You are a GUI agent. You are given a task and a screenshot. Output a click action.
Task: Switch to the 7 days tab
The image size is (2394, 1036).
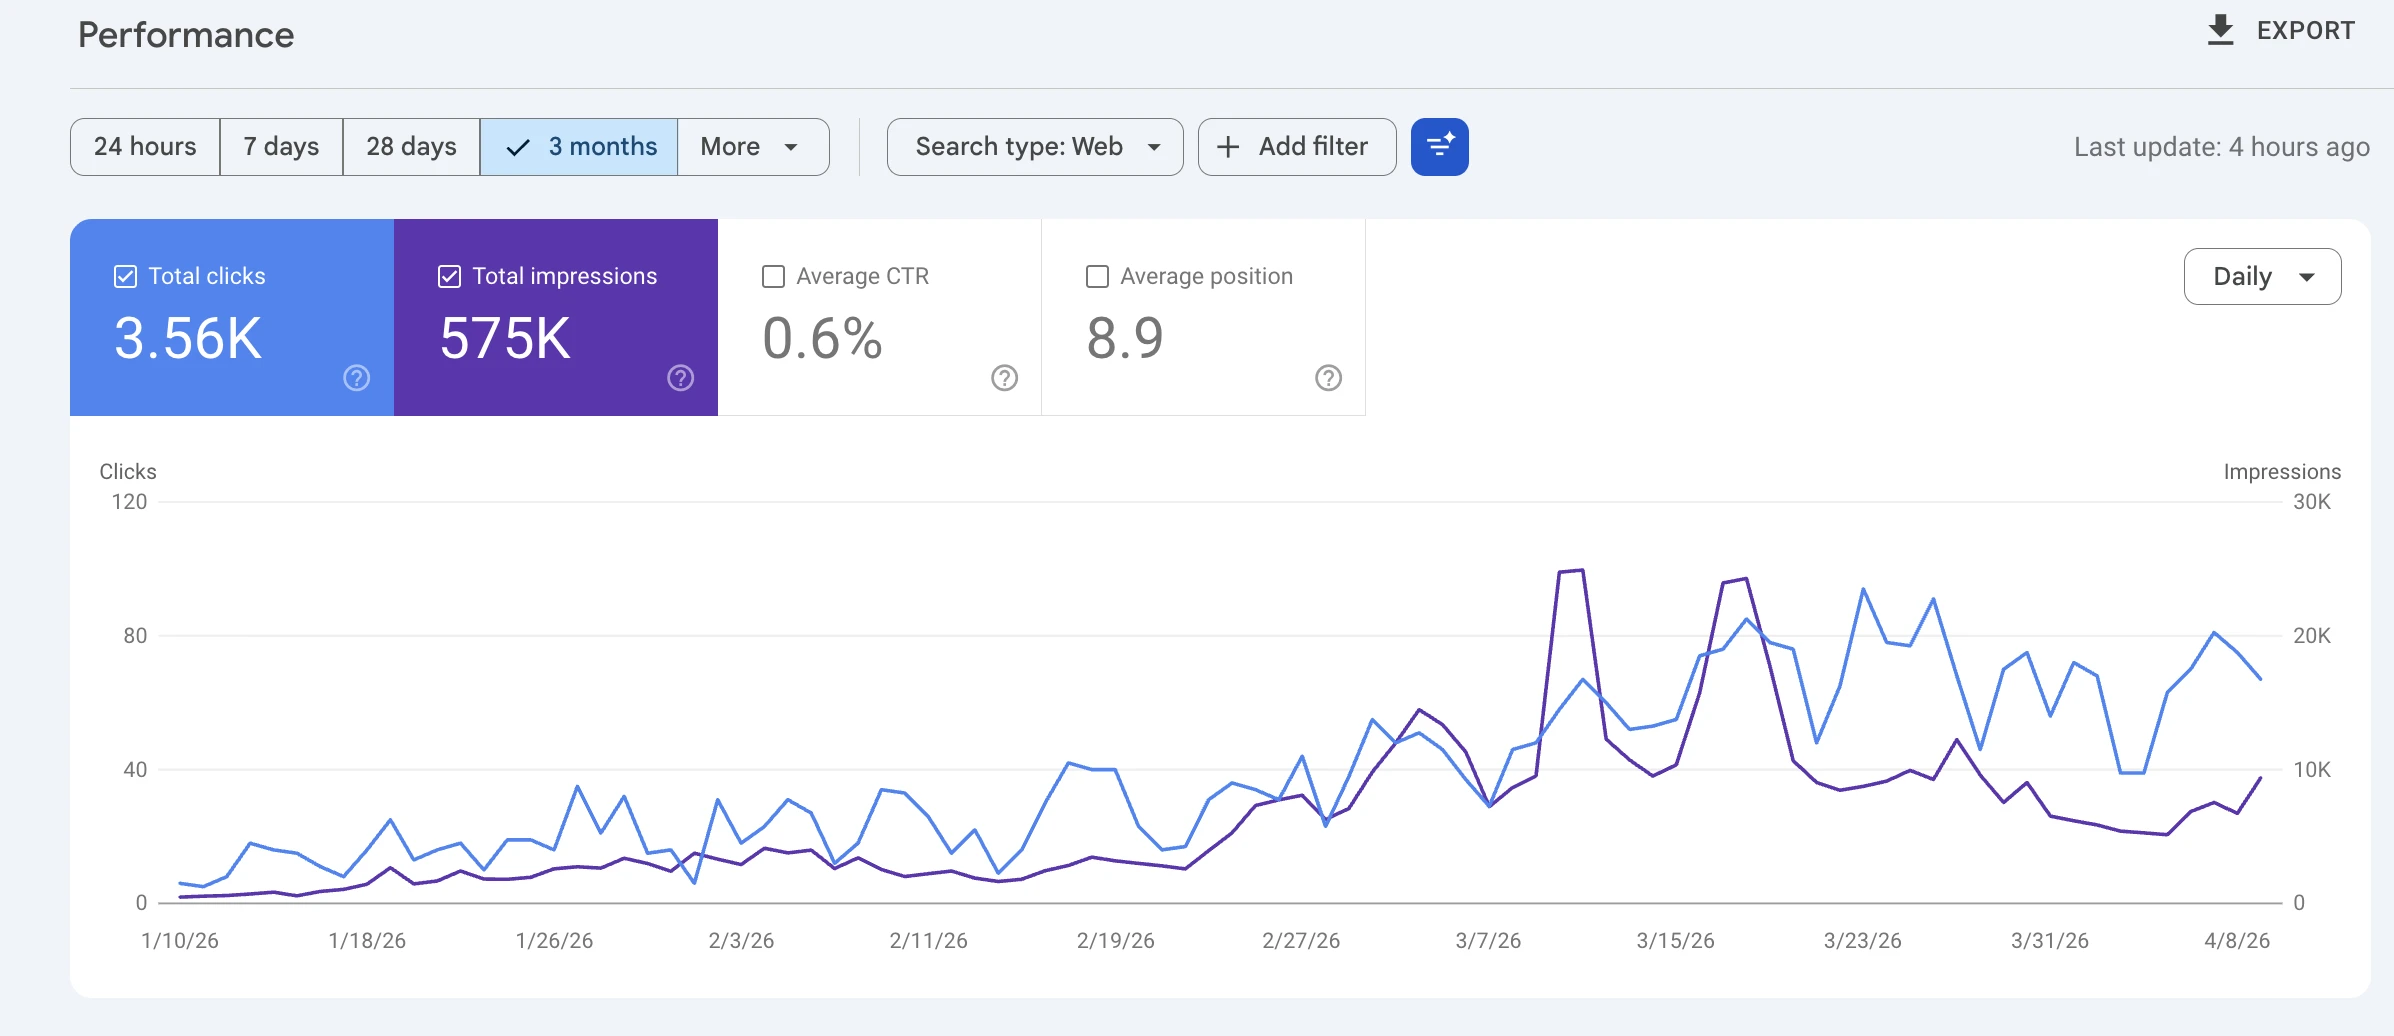[x=281, y=146]
